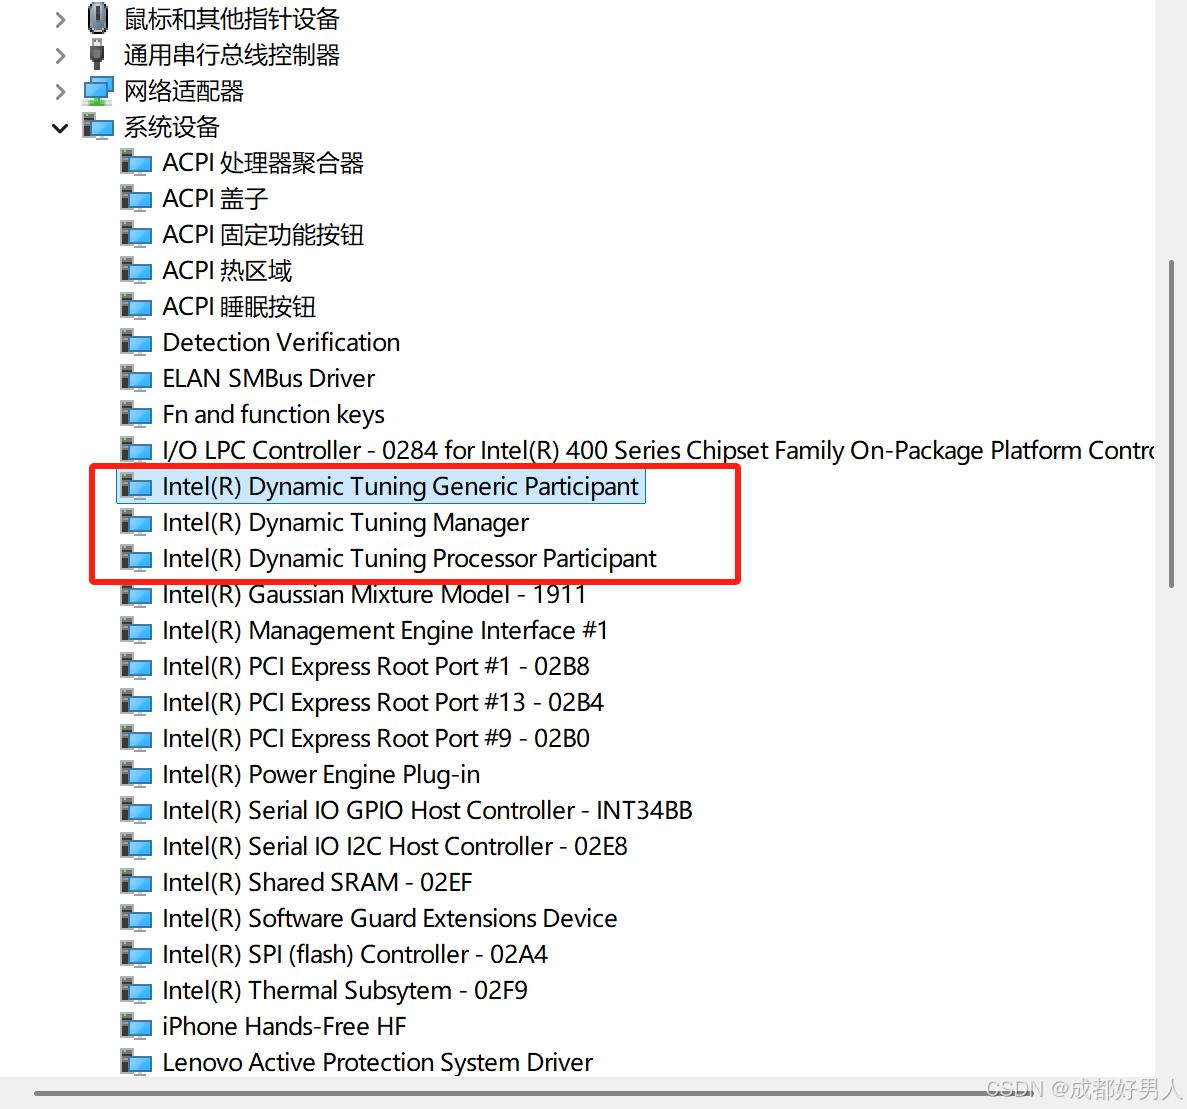1187x1109 pixels.
Task: Select the ACPI 固定功能按钮 device
Action: (263, 235)
